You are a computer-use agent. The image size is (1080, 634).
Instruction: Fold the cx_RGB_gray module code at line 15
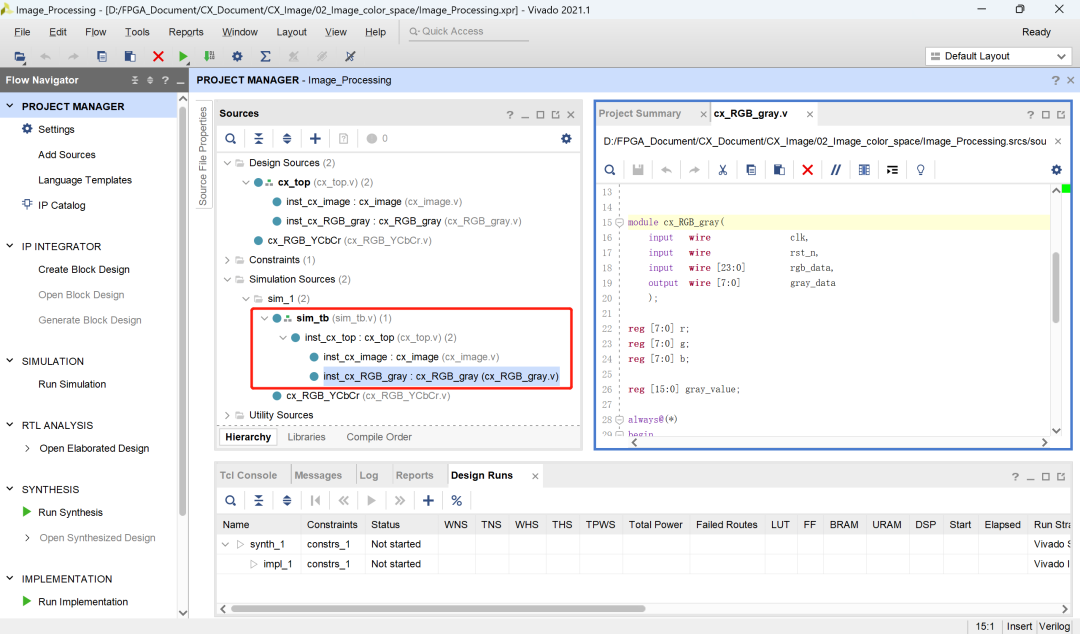tap(620, 222)
